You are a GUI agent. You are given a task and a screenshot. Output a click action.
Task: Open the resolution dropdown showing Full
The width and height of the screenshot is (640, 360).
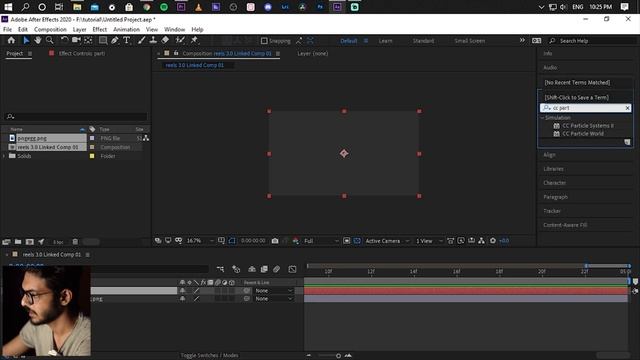pyautogui.click(x=321, y=241)
